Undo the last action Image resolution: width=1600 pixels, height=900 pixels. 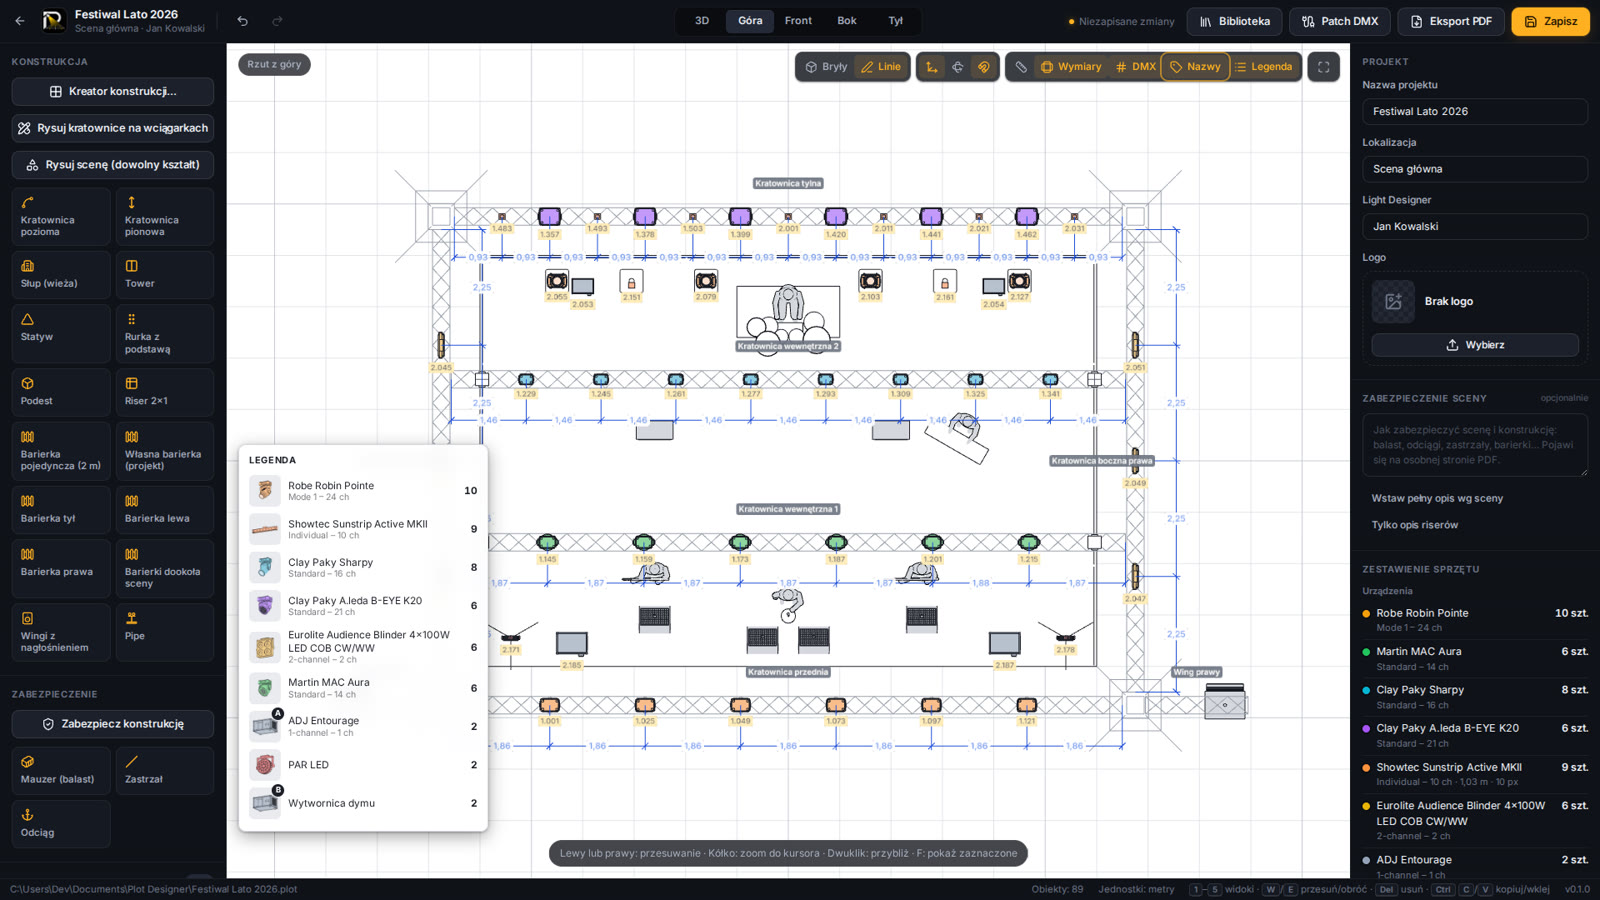click(x=242, y=21)
